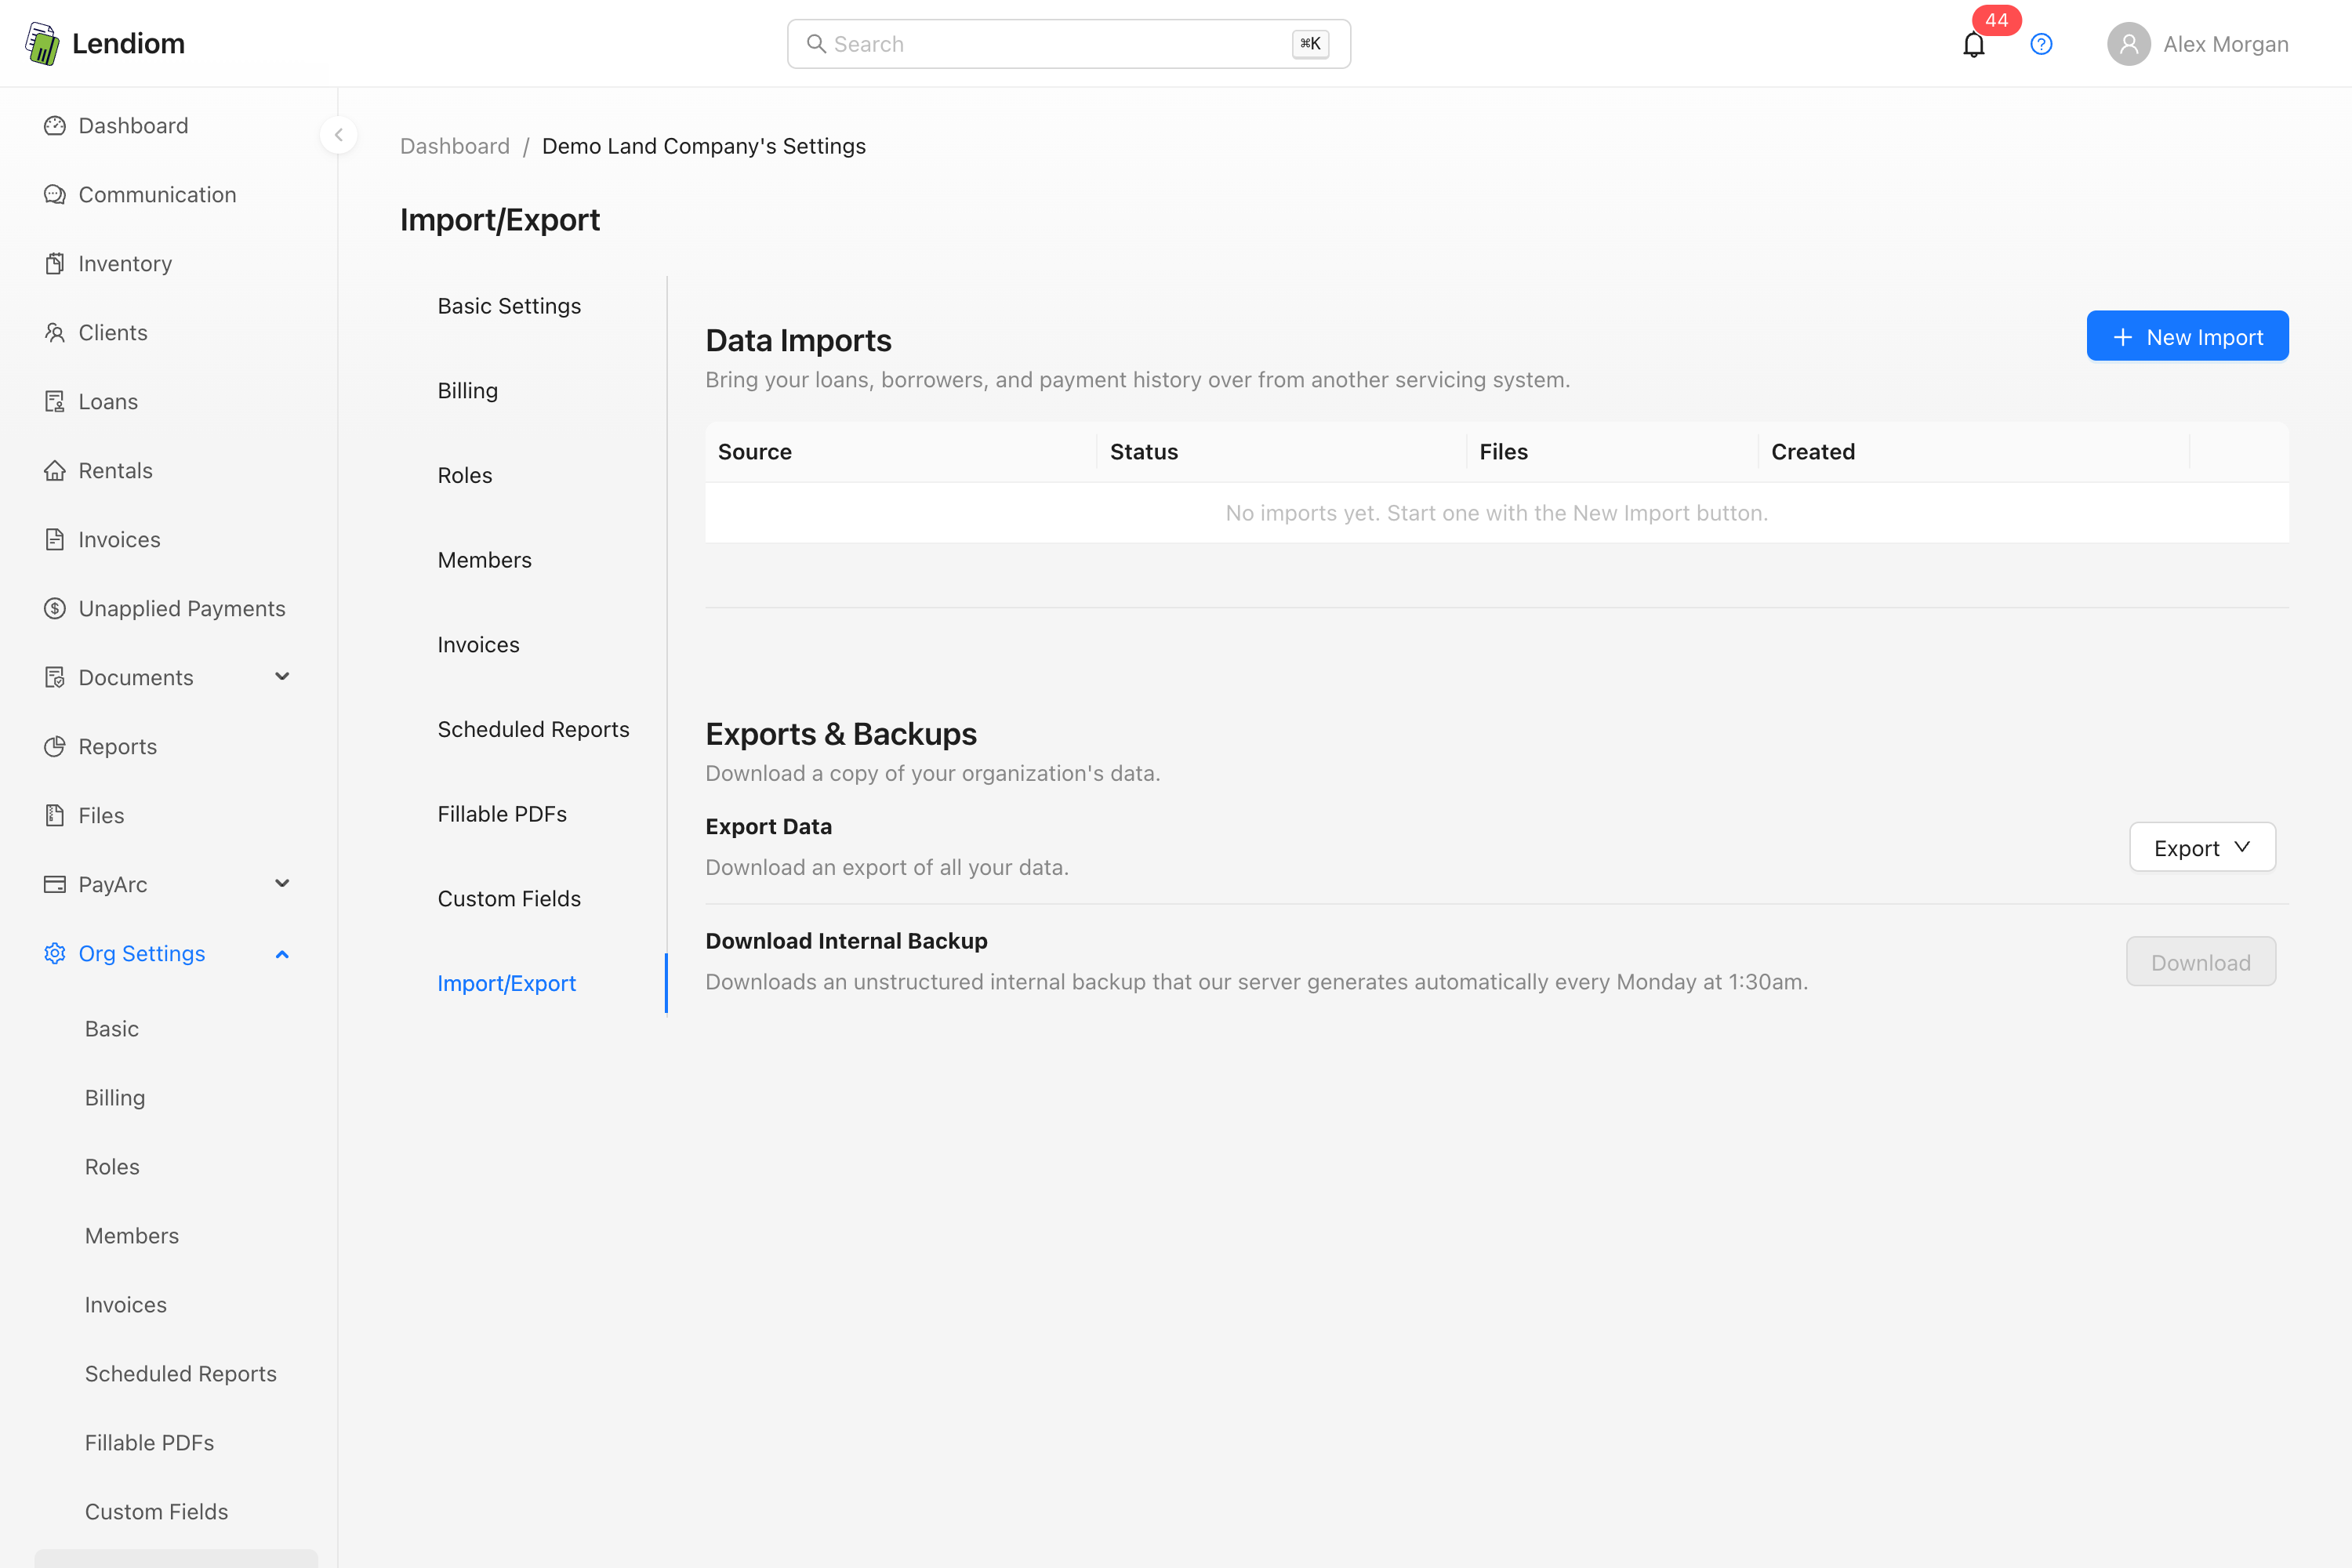Follow the Dashboard breadcrumb link

pos(454,146)
